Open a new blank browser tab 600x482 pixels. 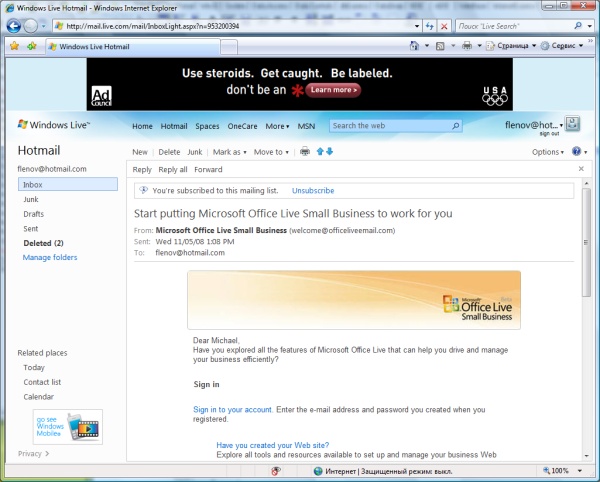pyautogui.click(x=229, y=47)
